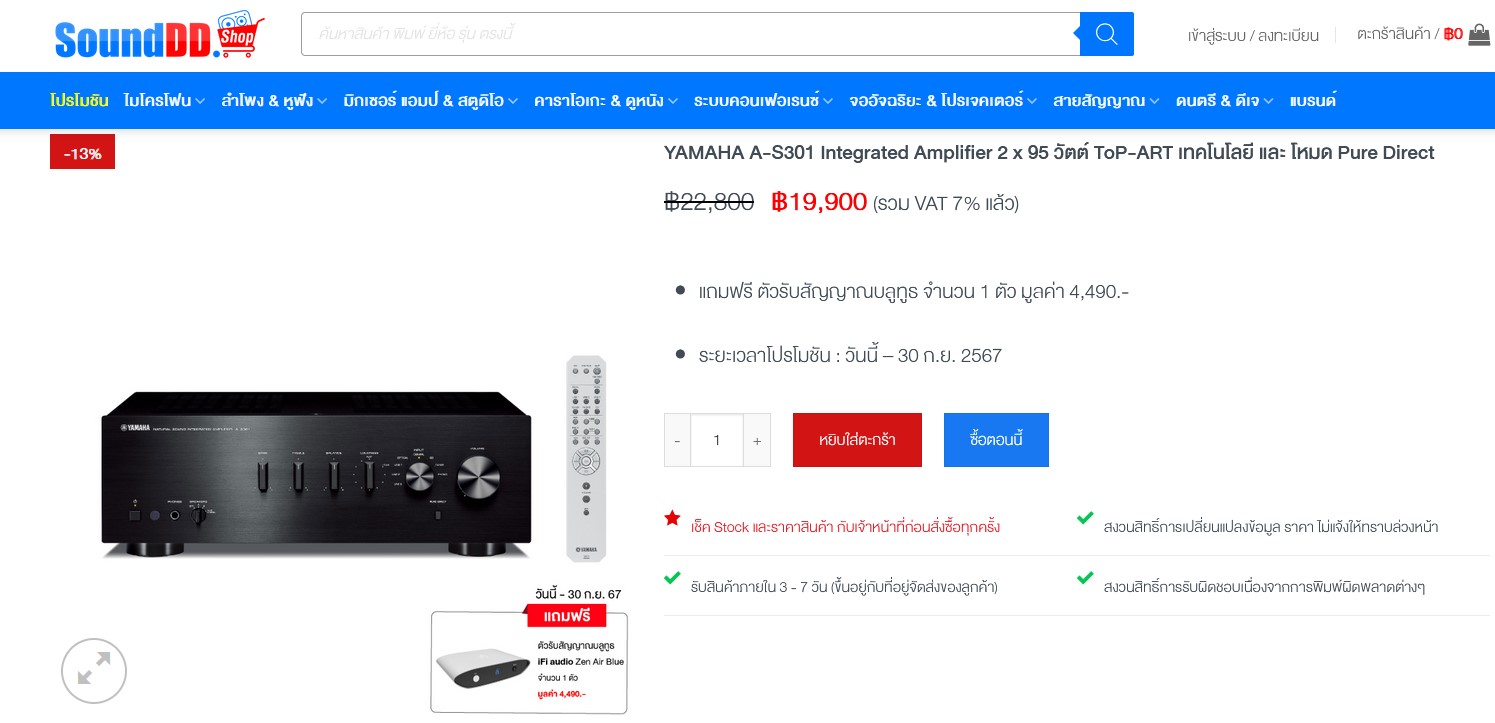
Task: Add to cart with หยิบใส่ตะกร้า button
Action: [x=857, y=440]
